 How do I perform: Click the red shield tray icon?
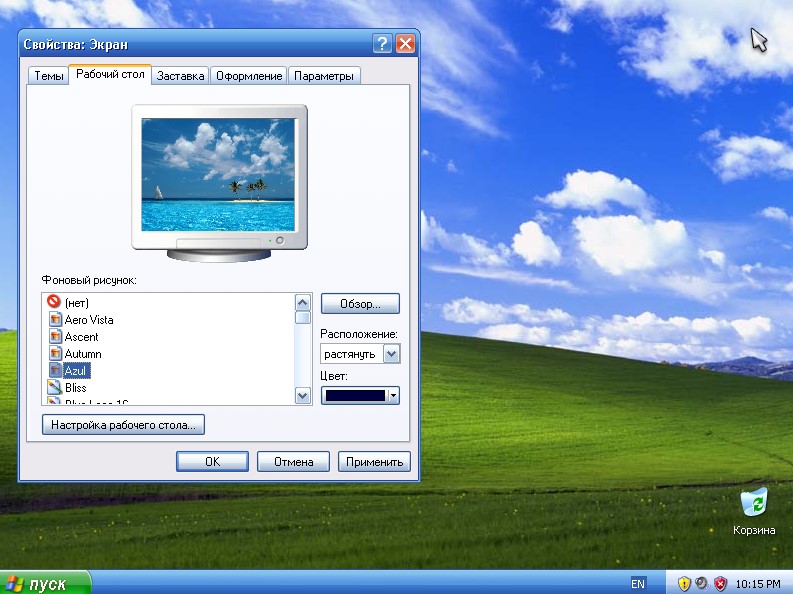[720, 584]
